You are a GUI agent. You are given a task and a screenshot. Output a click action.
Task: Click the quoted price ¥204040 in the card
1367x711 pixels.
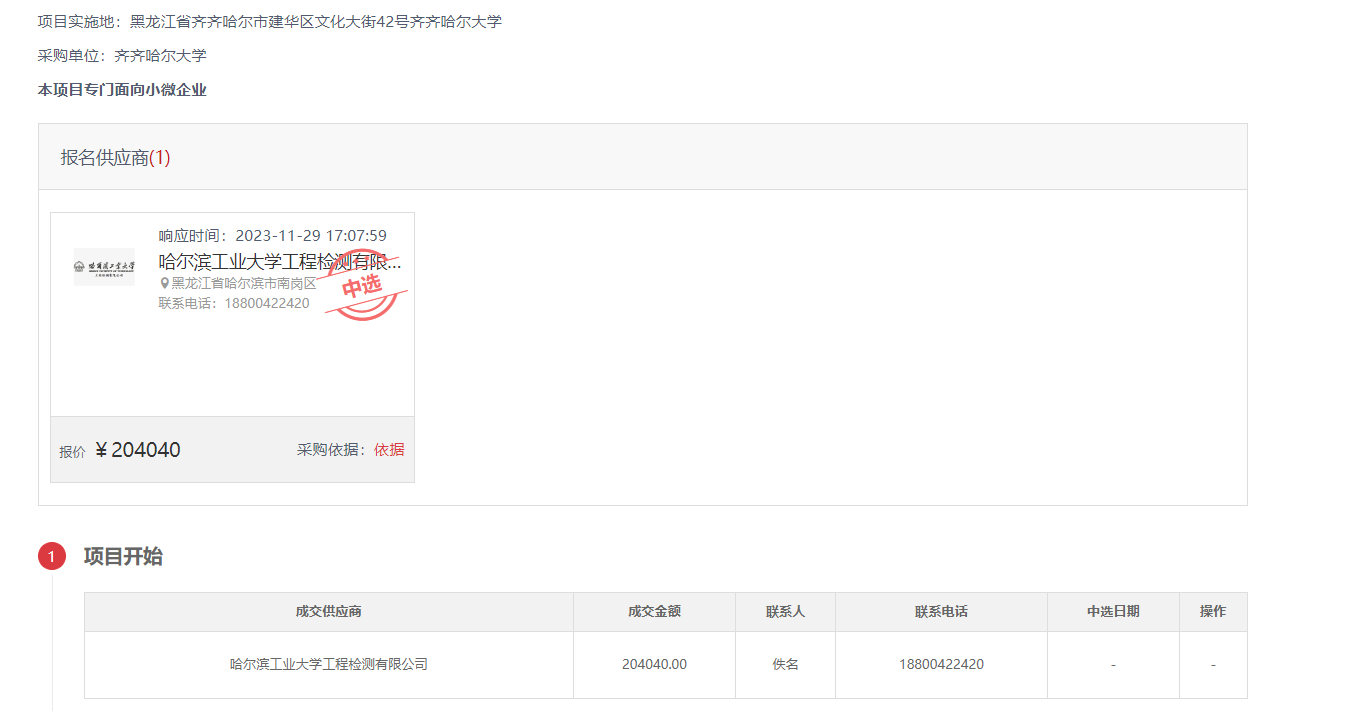(x=137, y=450)
